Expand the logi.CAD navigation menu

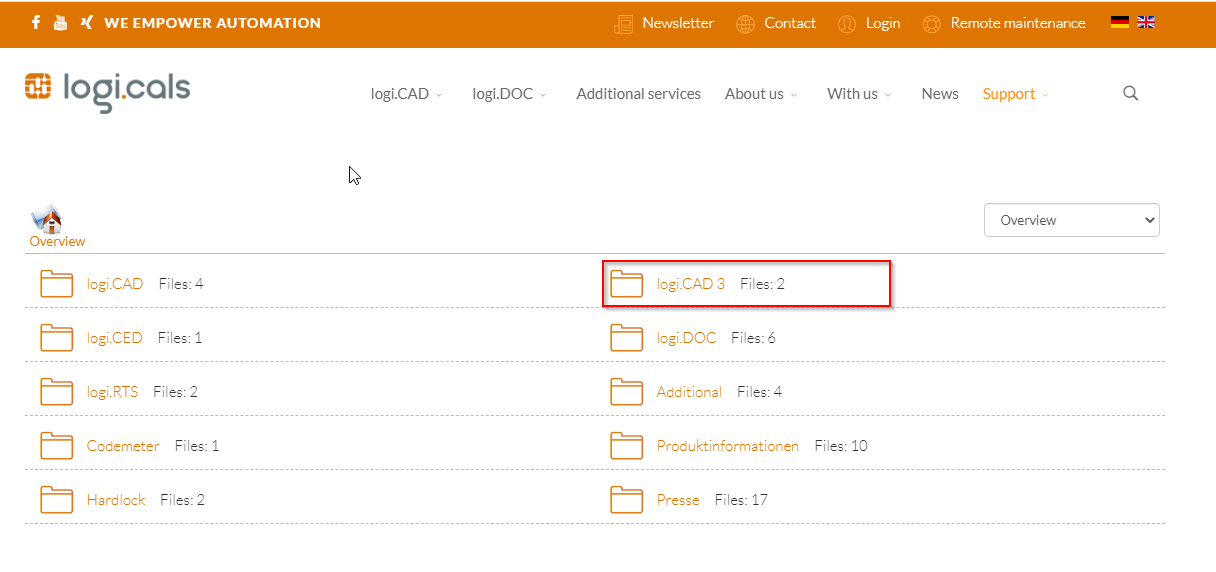[x=406, y=94]
